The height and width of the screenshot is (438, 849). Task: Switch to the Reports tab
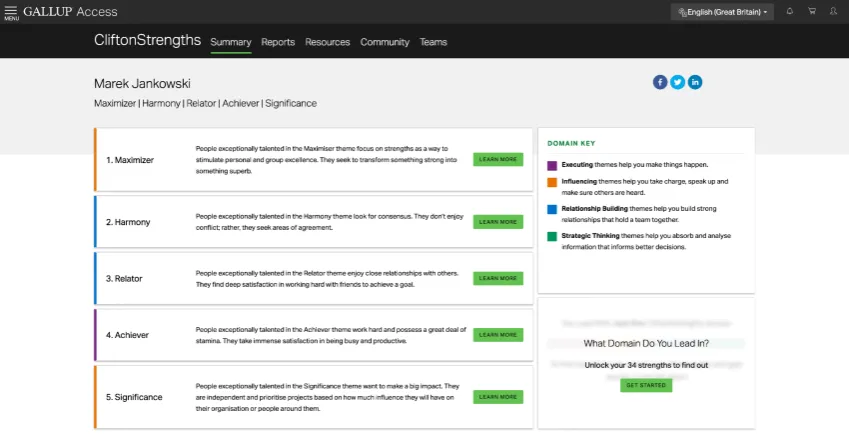[x=278, y=42]
